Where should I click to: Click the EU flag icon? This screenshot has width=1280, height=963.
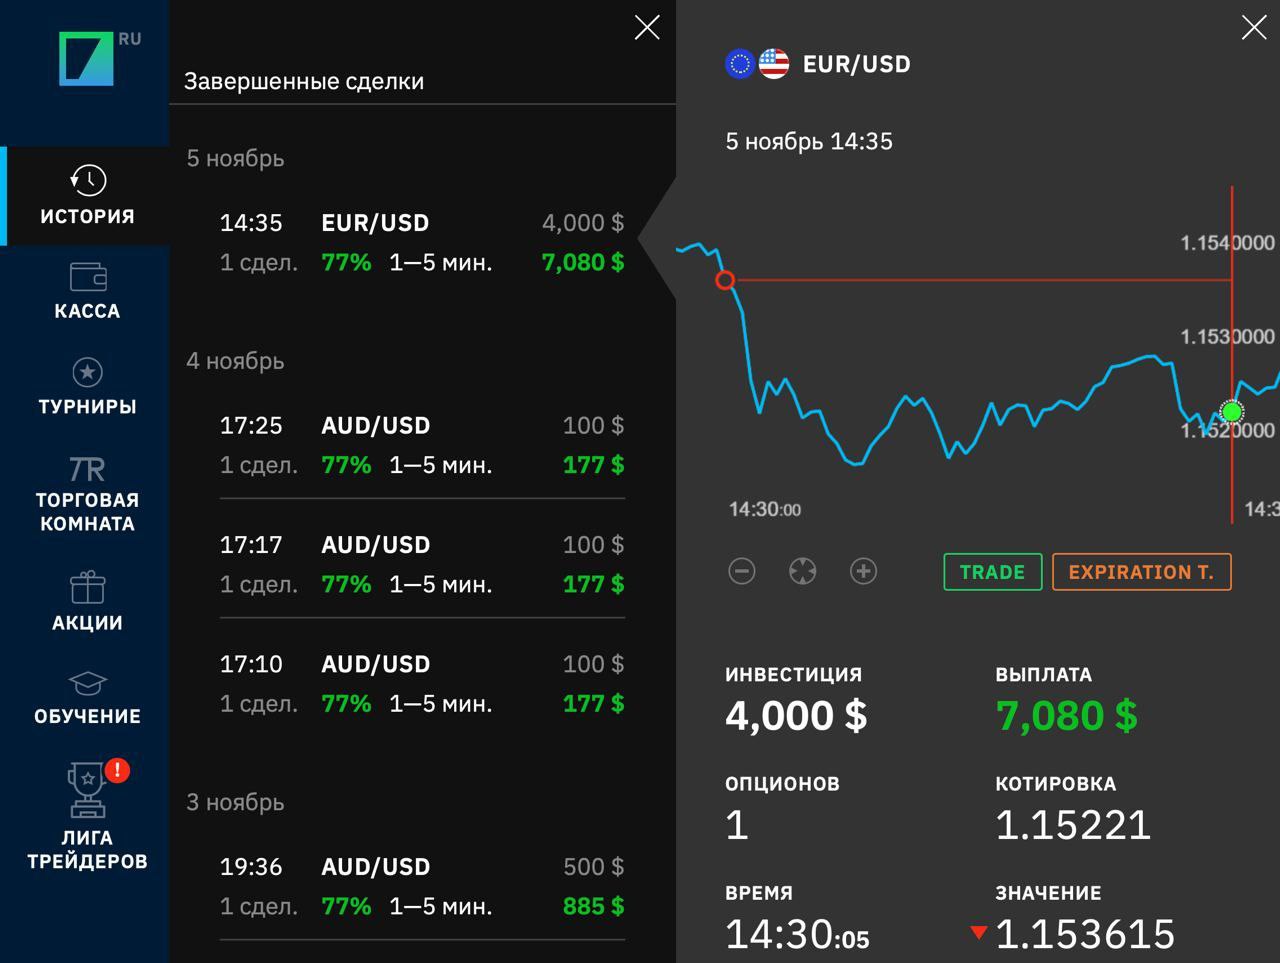coord(740,64)
